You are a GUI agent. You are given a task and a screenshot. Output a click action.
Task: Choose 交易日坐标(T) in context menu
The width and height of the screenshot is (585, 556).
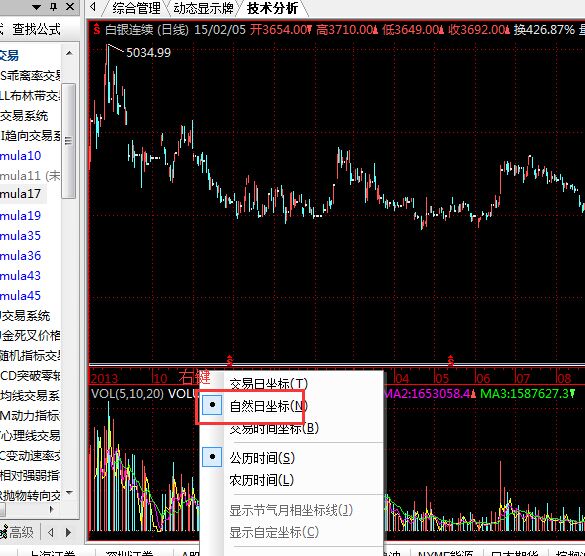269,384
